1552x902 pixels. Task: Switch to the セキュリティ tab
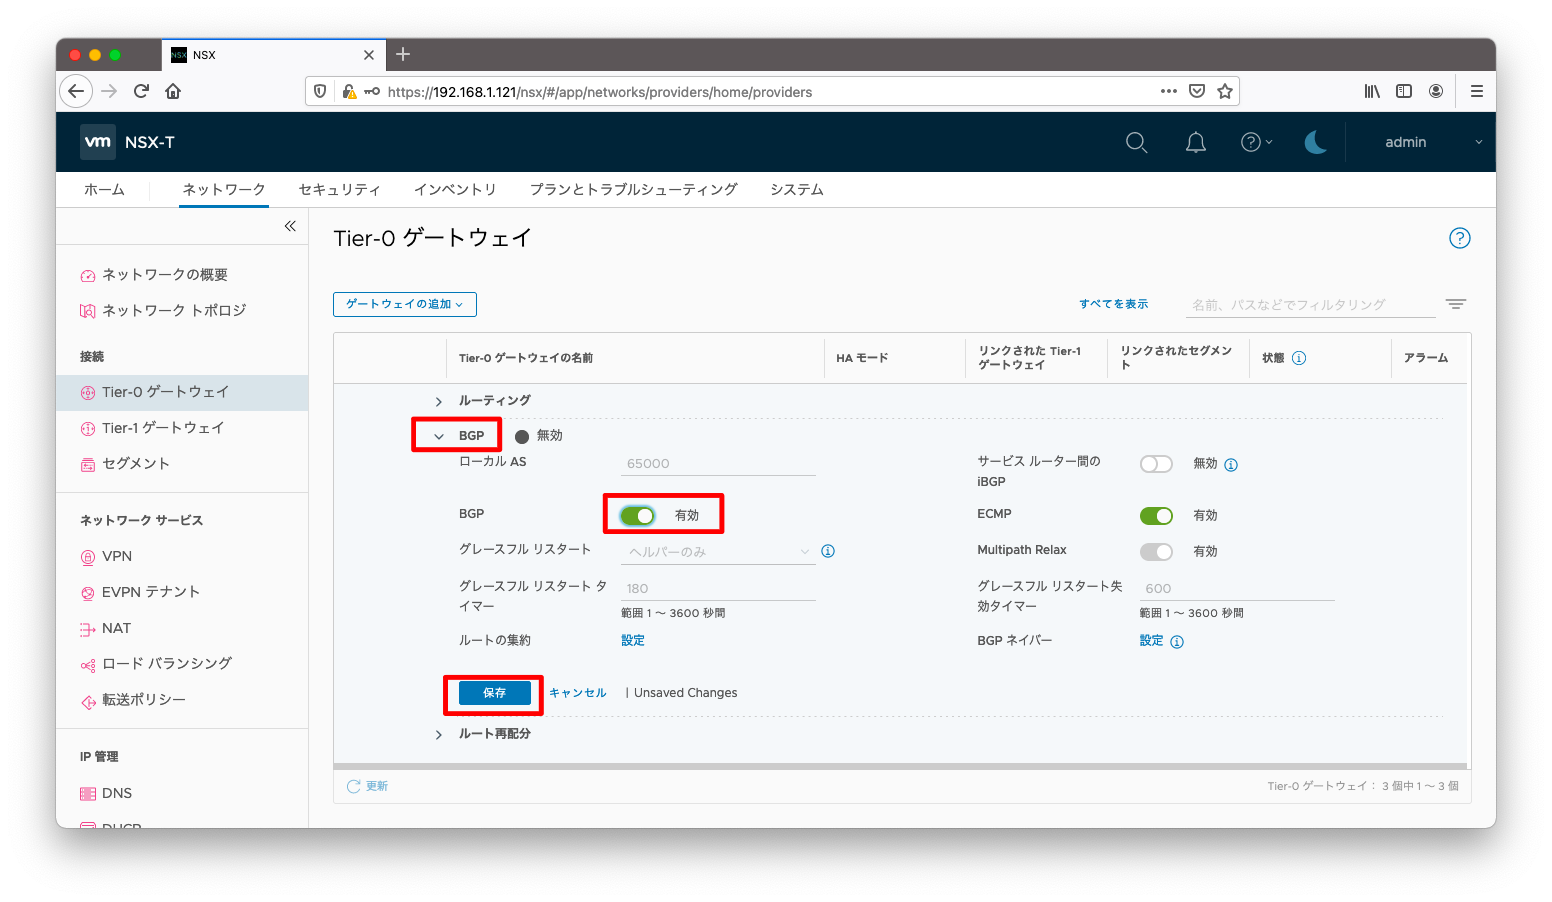click(340, 189)
